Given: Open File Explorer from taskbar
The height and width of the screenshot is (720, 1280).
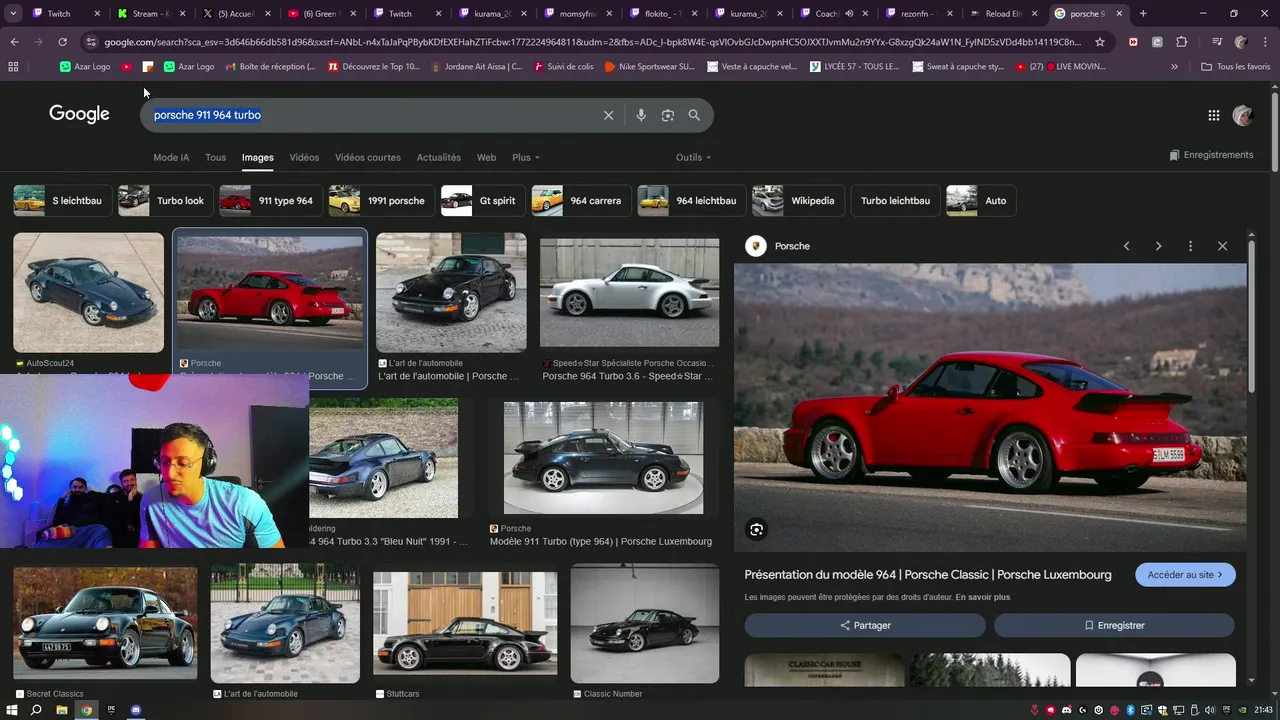Looking at the screenshot, I should [61, 710].
